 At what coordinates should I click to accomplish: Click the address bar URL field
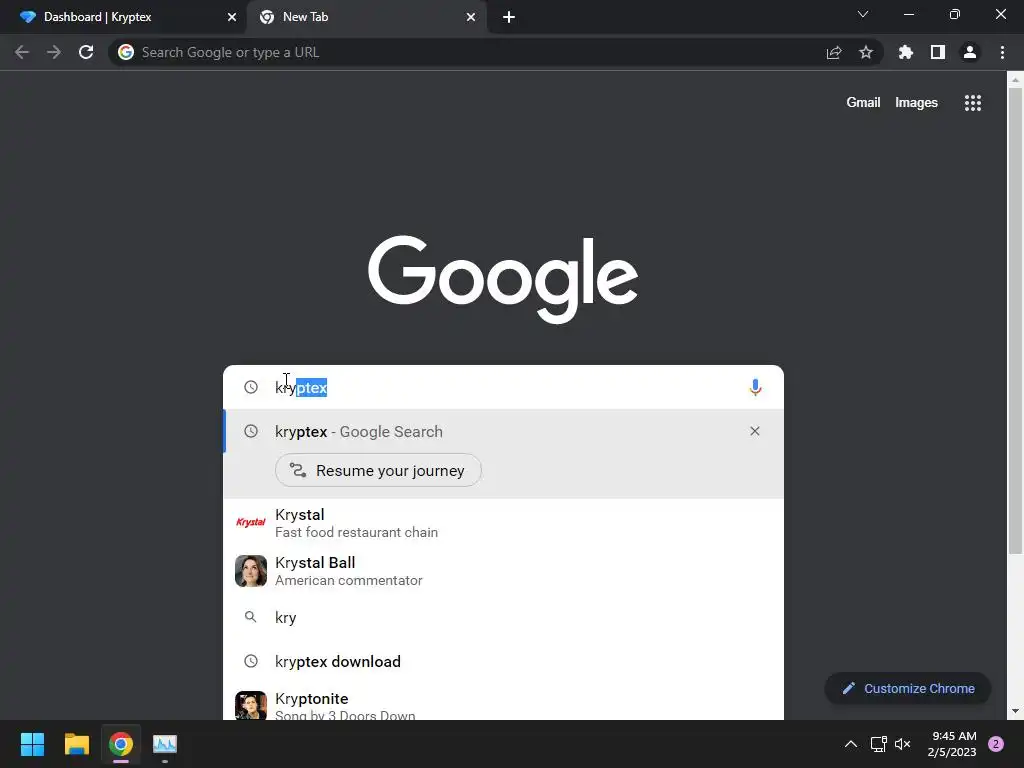477,52
